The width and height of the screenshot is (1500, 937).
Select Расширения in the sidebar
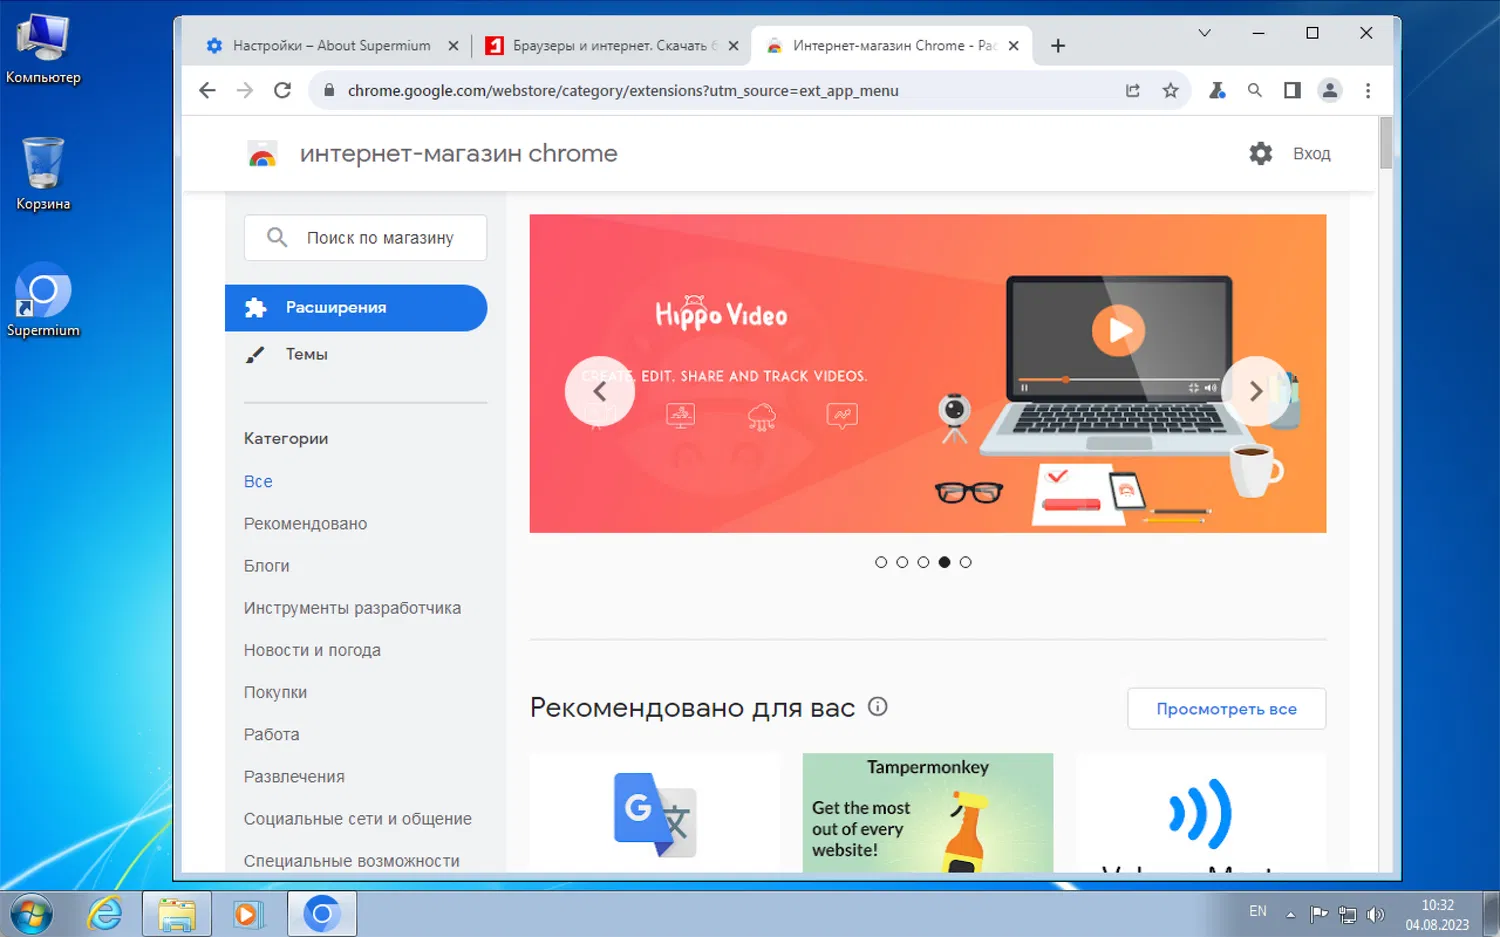click(356, 308)
